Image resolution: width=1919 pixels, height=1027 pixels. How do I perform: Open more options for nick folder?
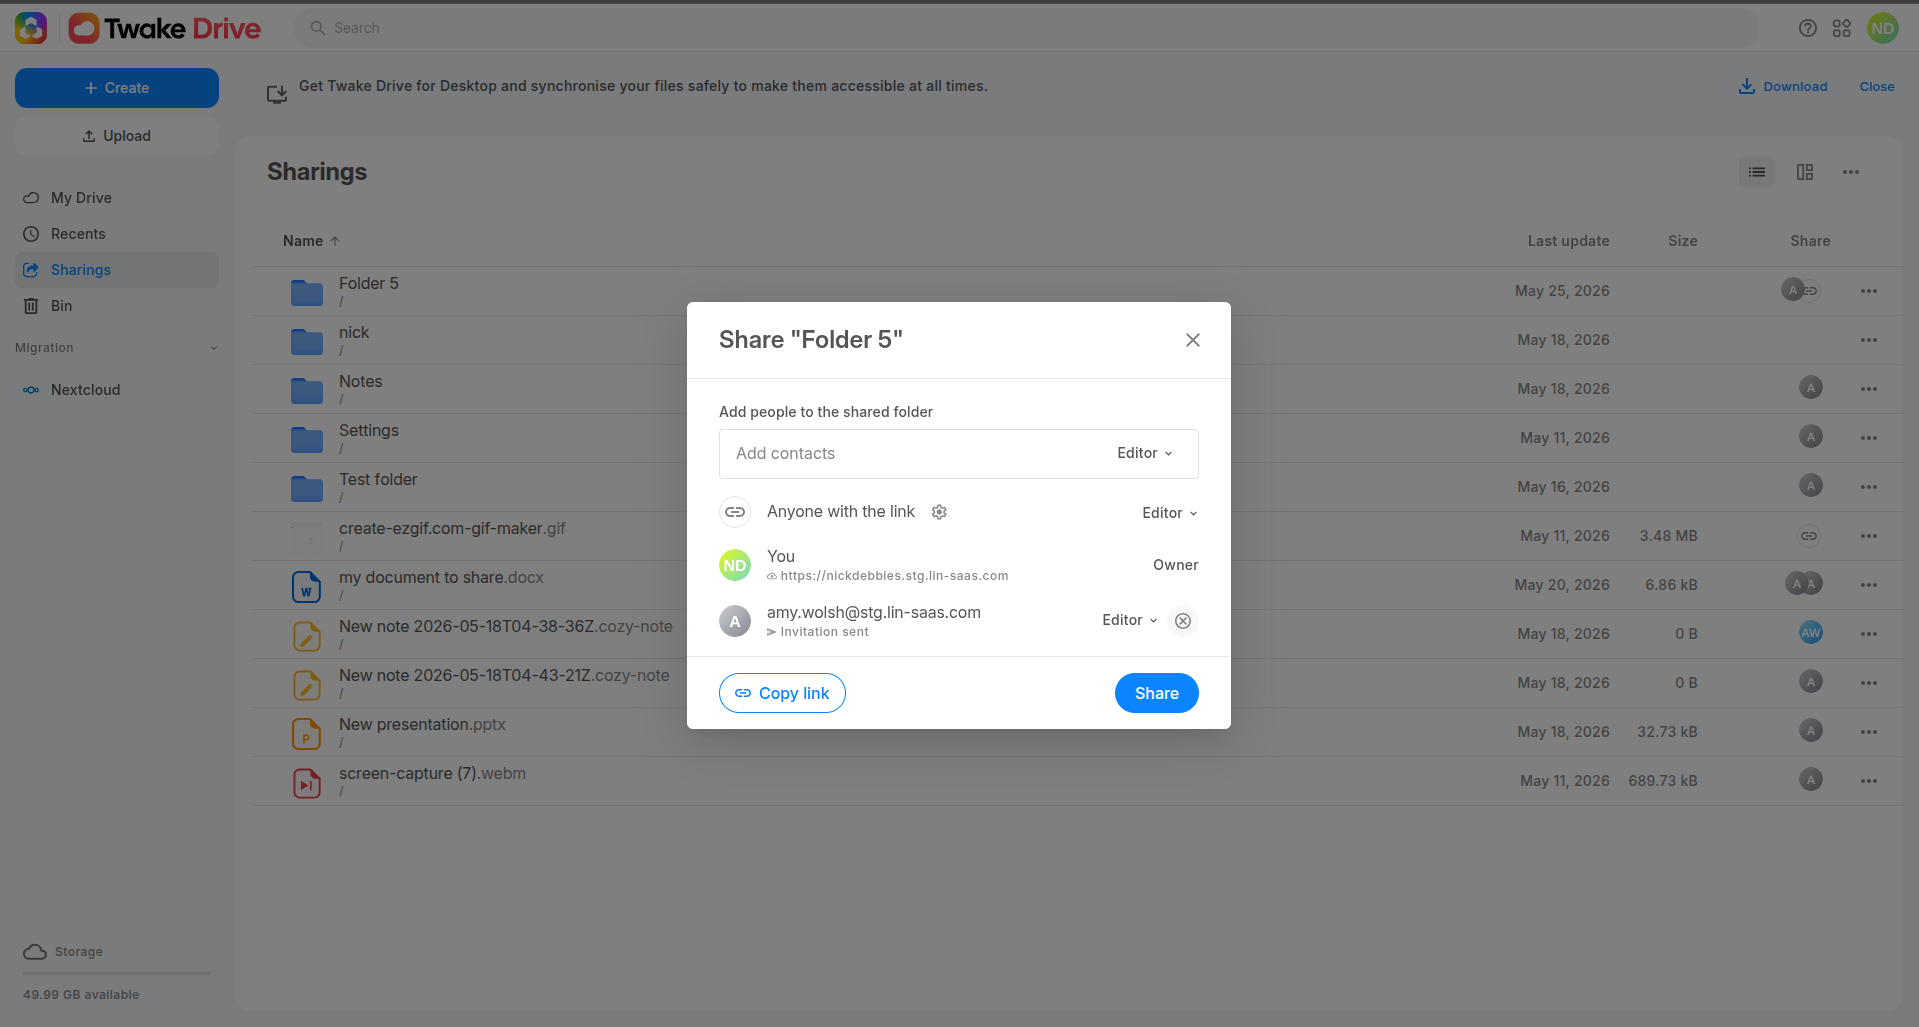tap(1869, 340)
